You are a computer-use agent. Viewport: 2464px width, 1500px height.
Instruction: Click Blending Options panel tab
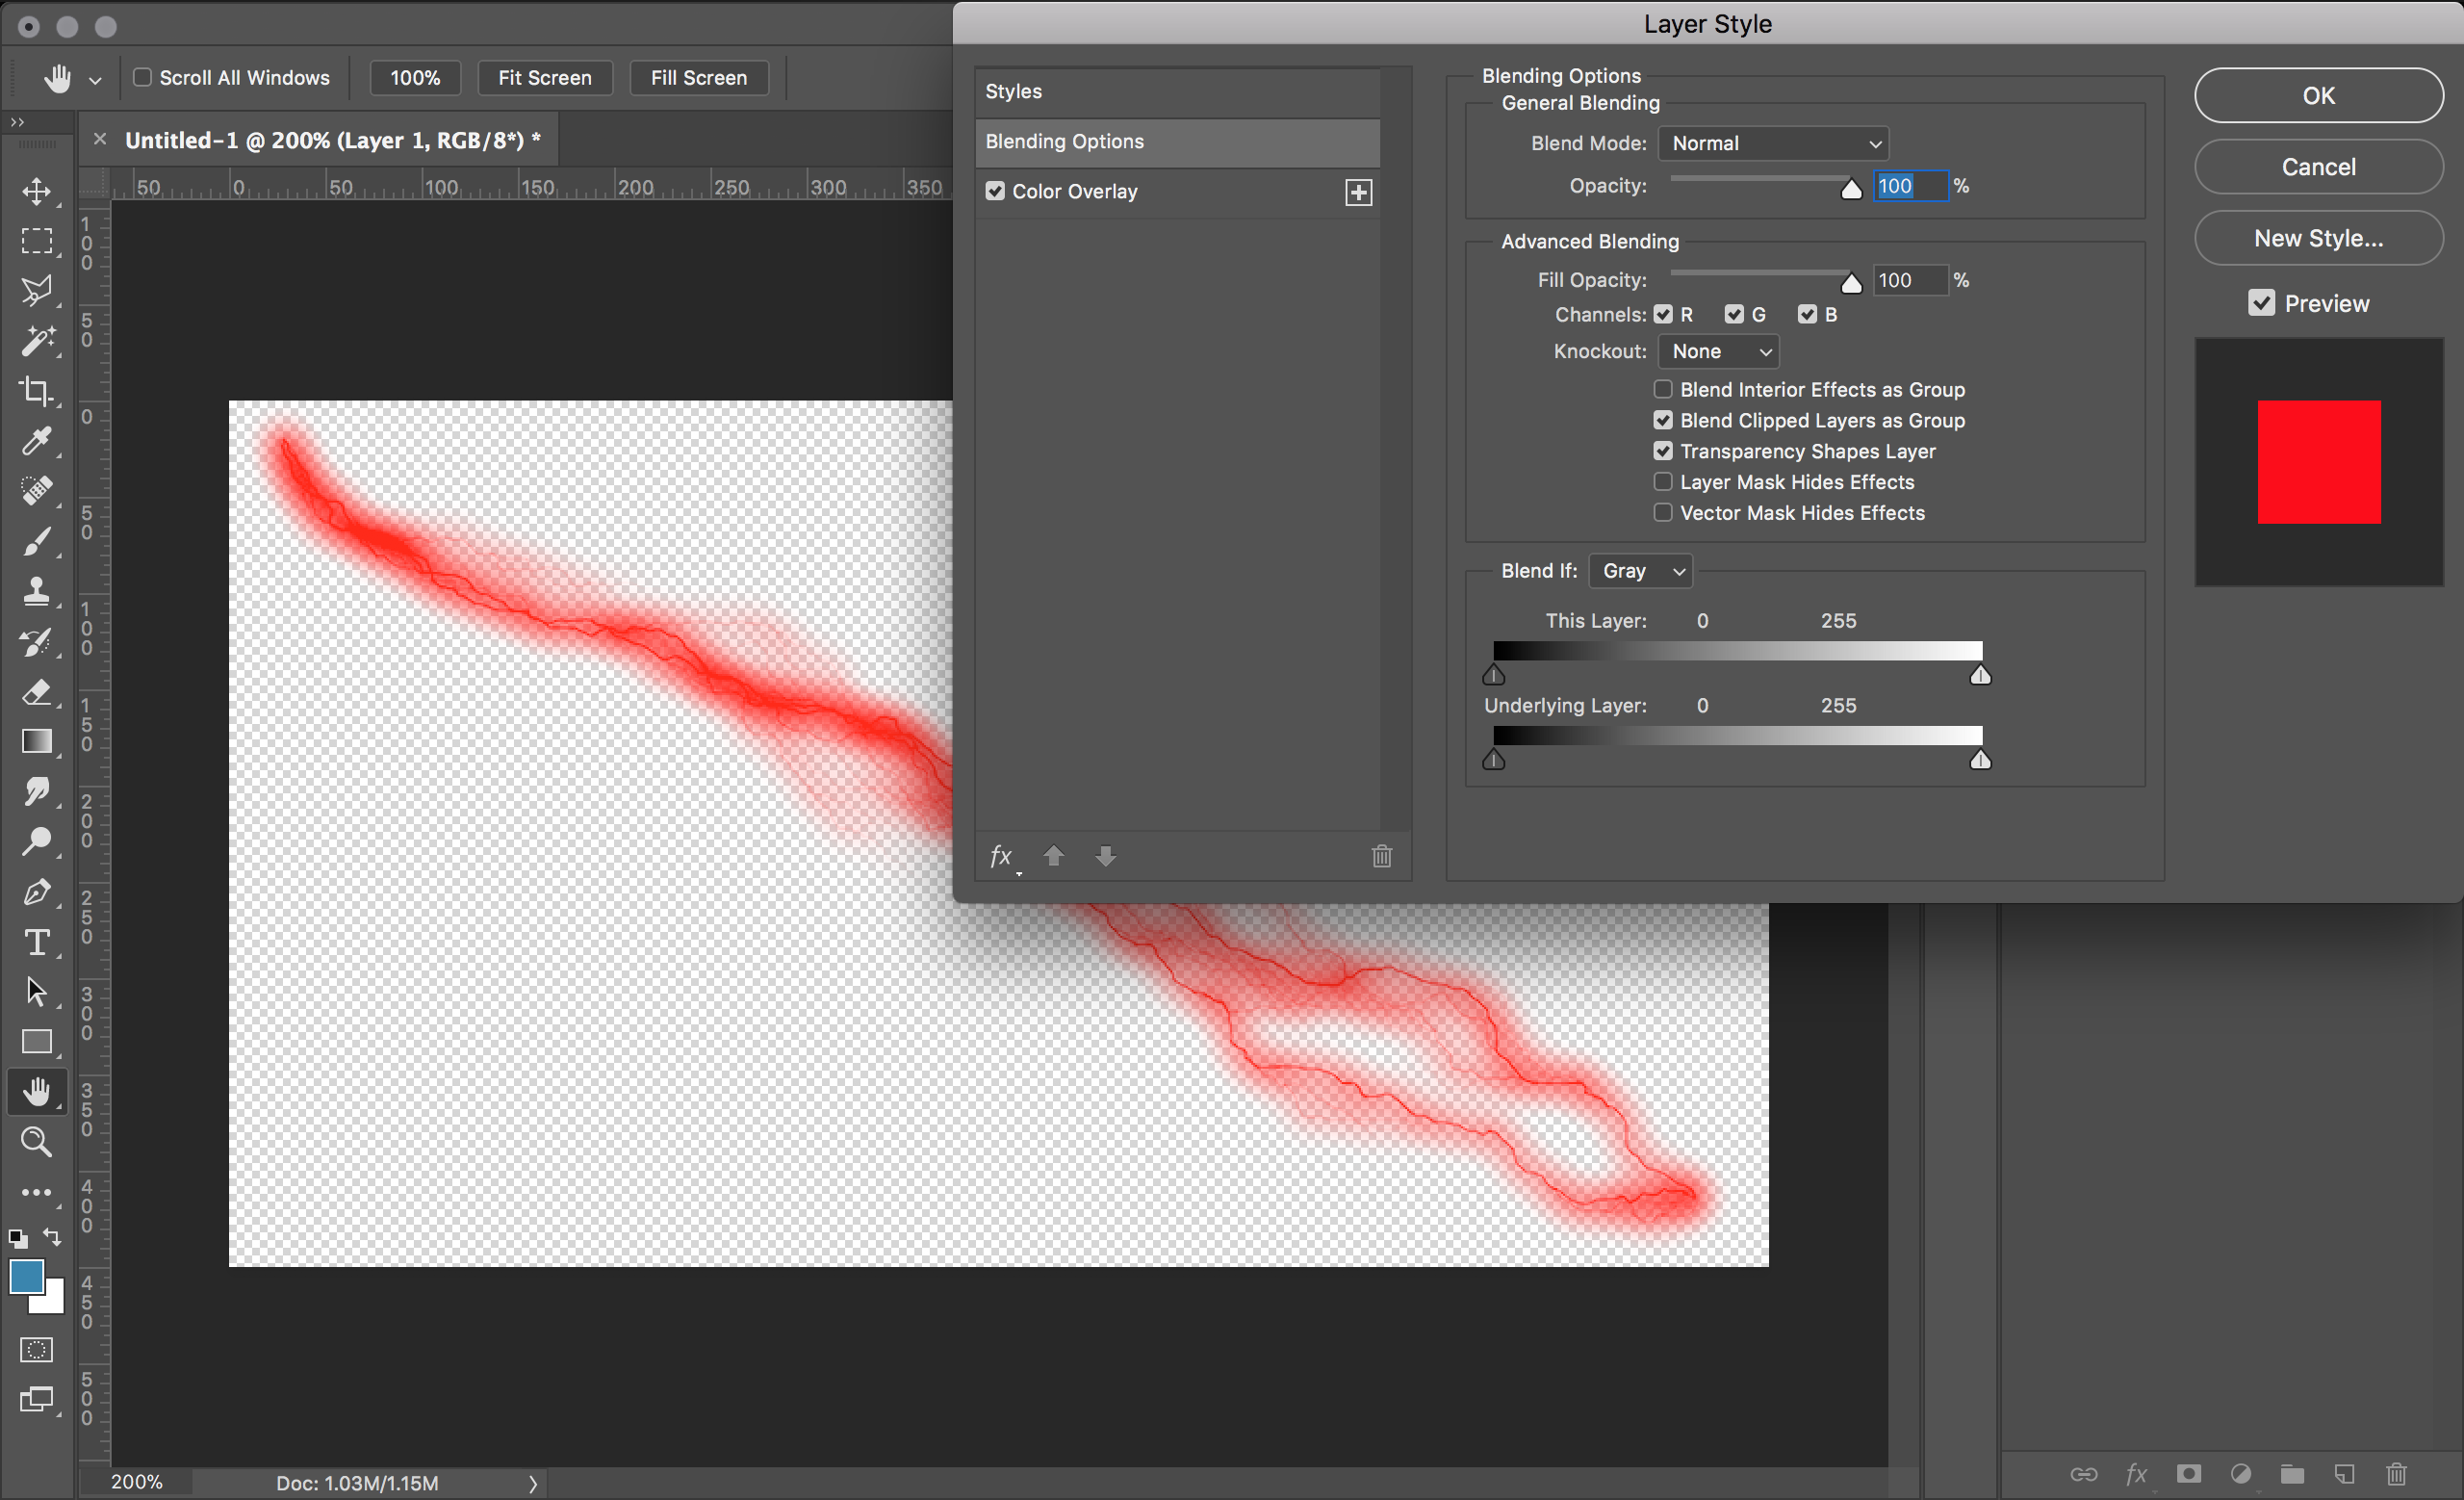1177,141
